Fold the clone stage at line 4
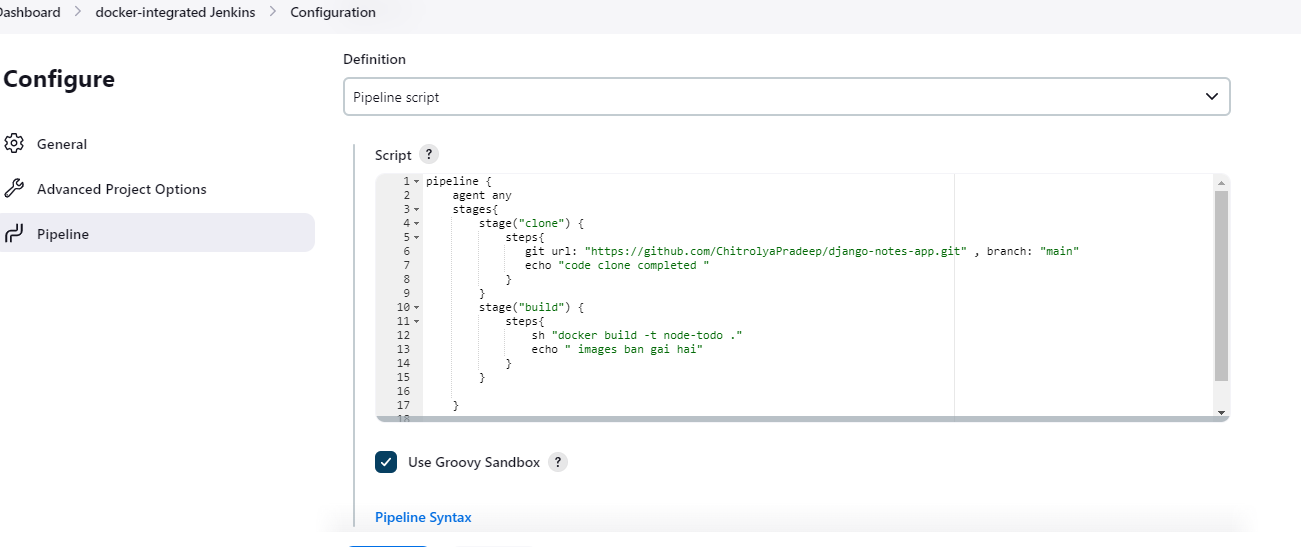This screenshot has width=1301, height=547. [x=416, y=223]
